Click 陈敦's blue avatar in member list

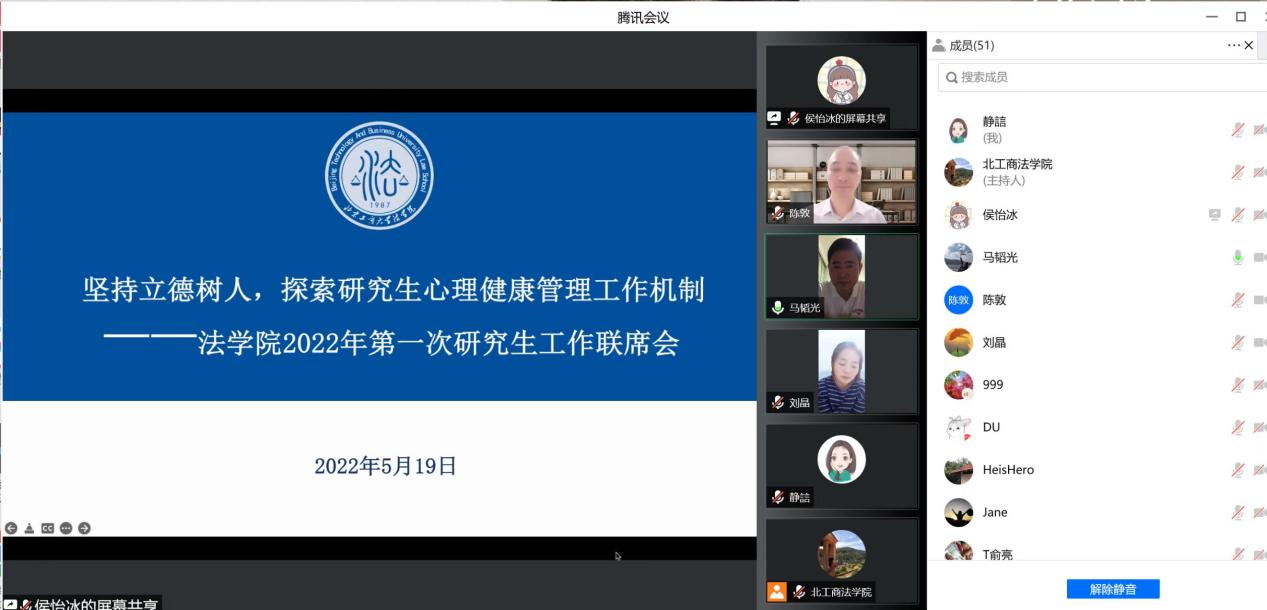(958, 300)
